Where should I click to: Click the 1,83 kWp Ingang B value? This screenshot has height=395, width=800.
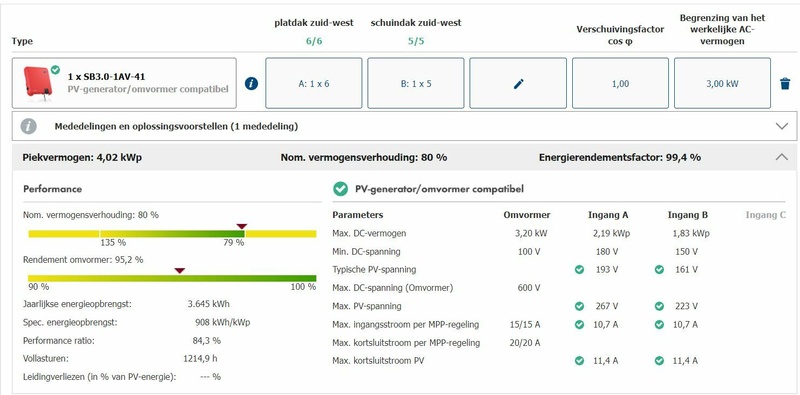(x=691, y=233)
